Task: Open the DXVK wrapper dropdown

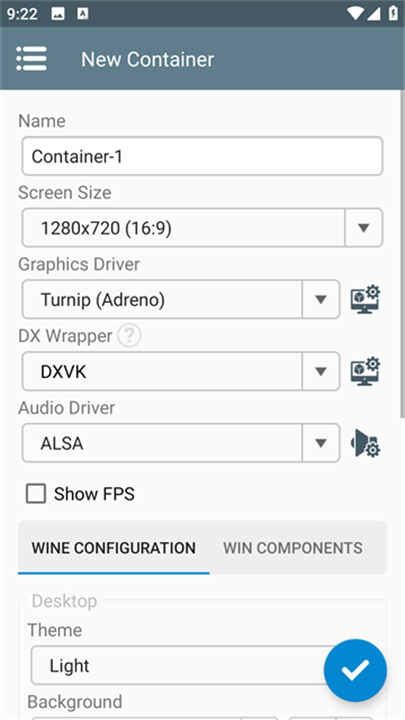Action: (181, 371)
